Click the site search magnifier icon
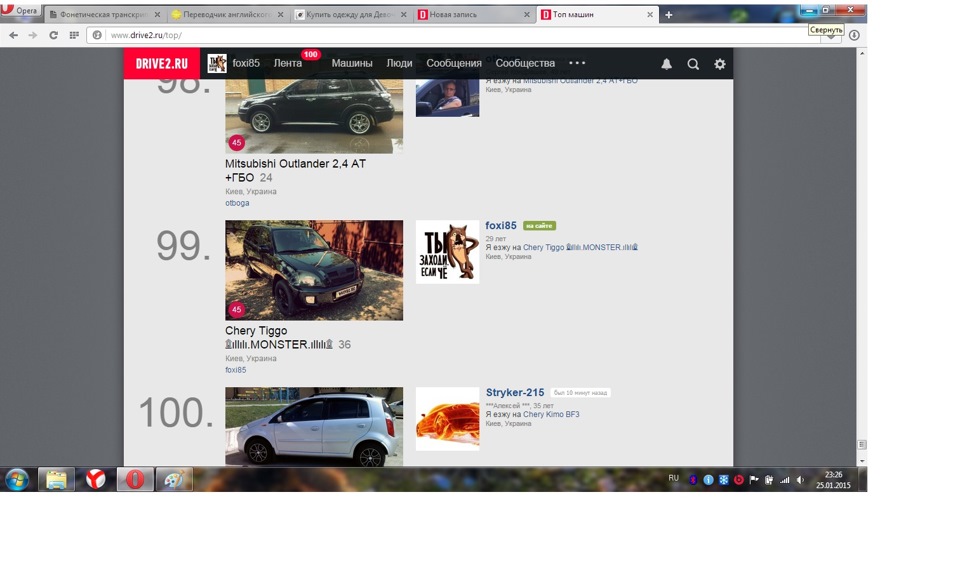The height and width of the screenshot is (584, 960). pos(693,64)
